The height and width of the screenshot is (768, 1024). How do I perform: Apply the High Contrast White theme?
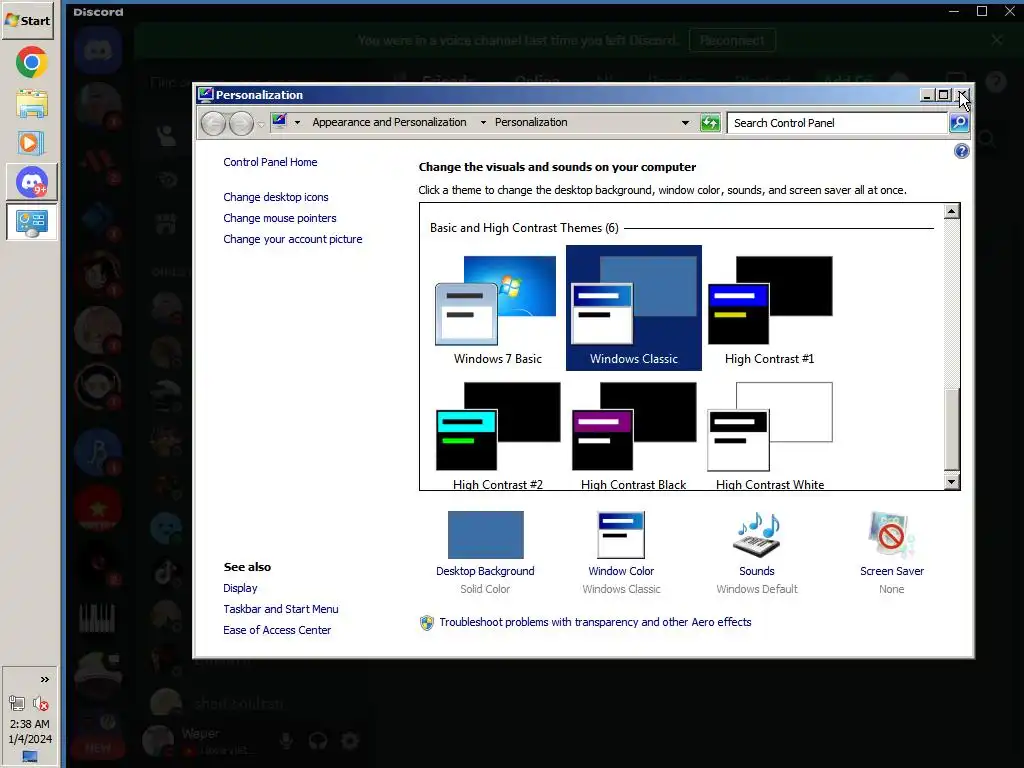[769, 434]
